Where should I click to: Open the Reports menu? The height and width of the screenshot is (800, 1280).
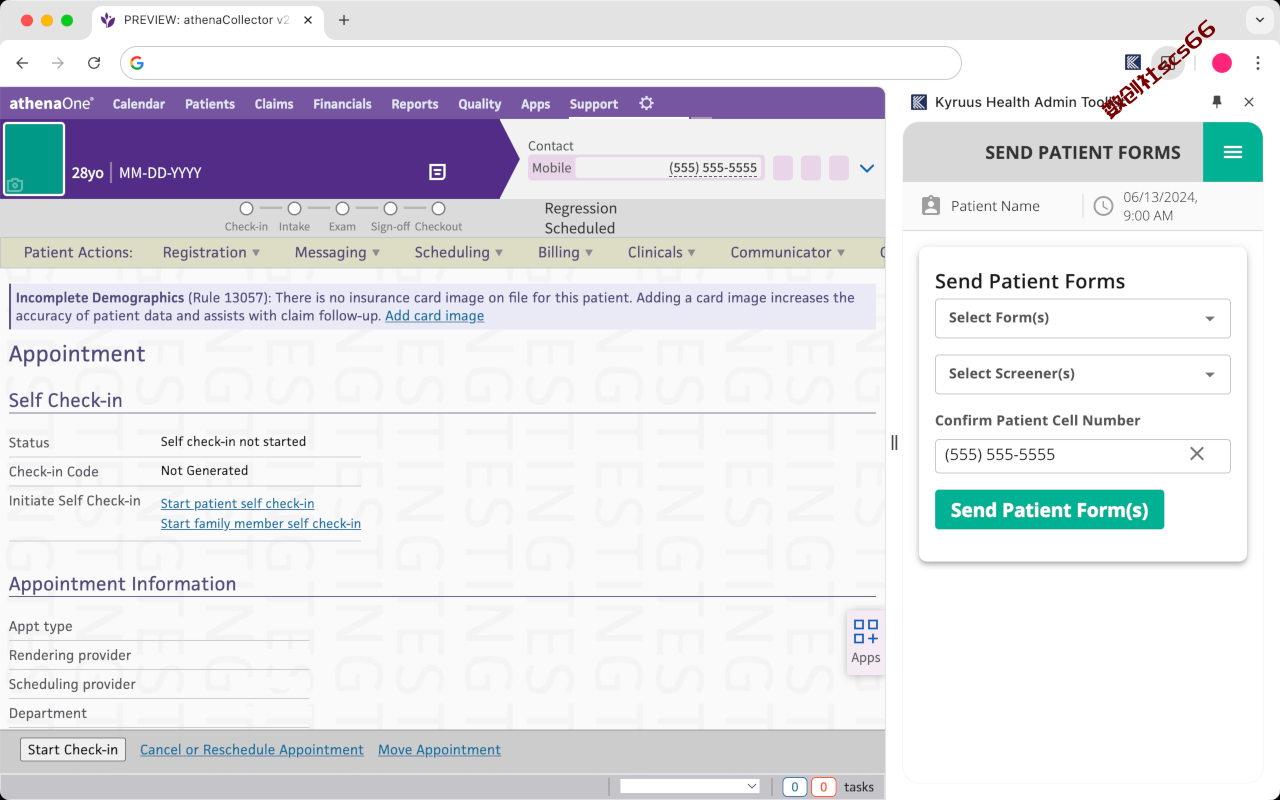point(415,104)
